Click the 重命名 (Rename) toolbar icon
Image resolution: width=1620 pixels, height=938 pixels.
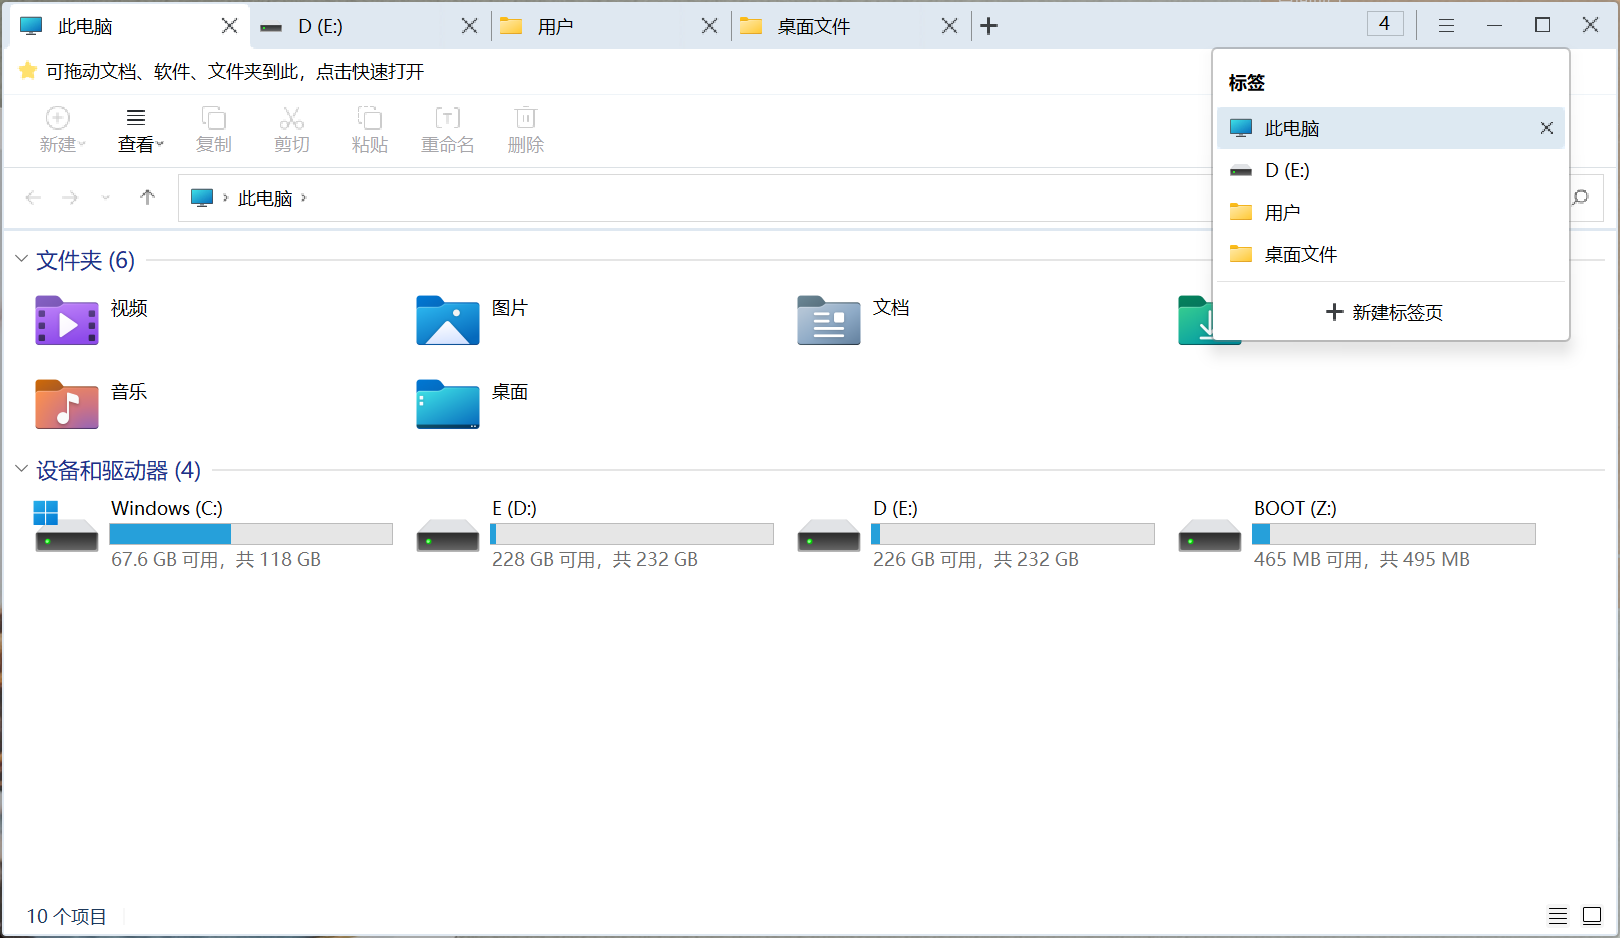click(x=447, y=129)
